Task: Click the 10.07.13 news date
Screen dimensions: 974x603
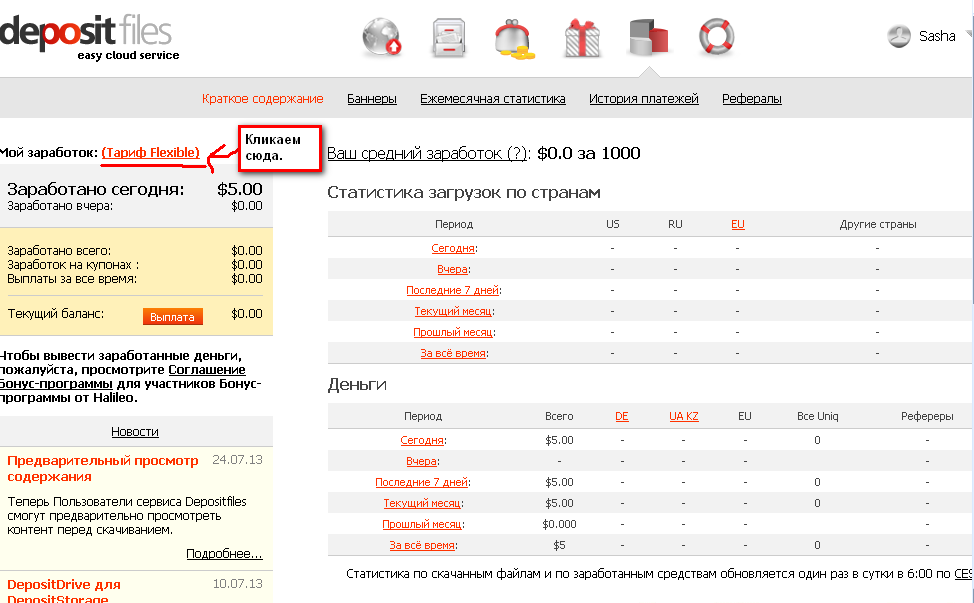Action: point(237,584)
